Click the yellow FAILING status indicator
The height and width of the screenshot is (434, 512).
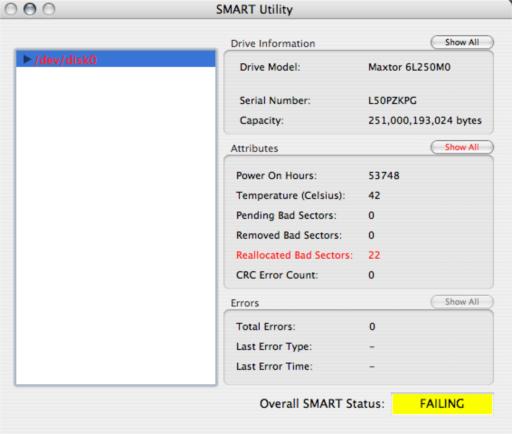point(442,404)
